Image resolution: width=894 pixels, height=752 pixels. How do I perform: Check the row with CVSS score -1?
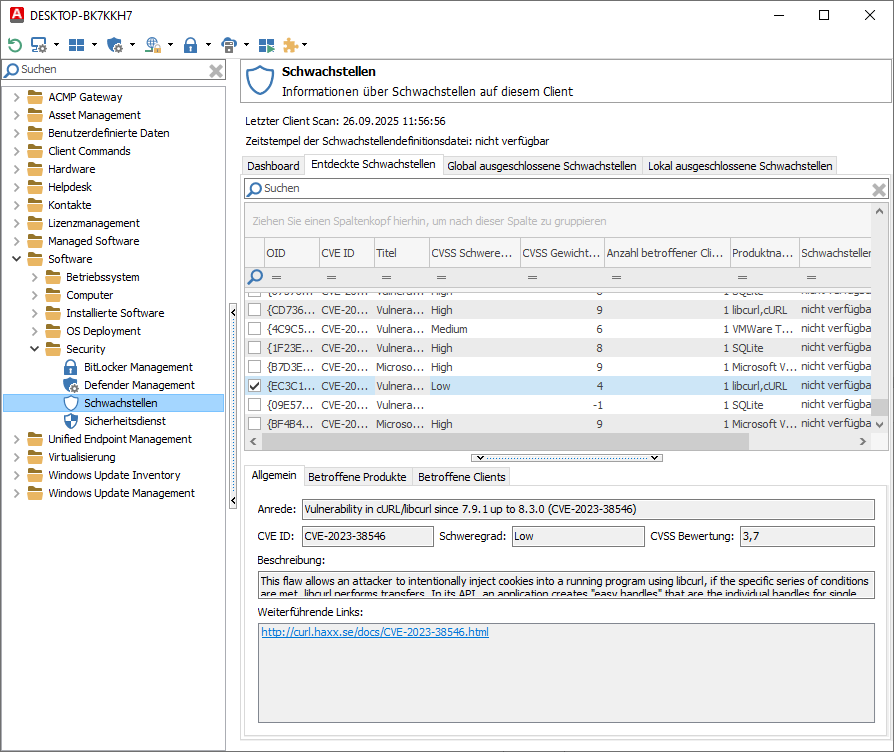[x=253, y=404]
